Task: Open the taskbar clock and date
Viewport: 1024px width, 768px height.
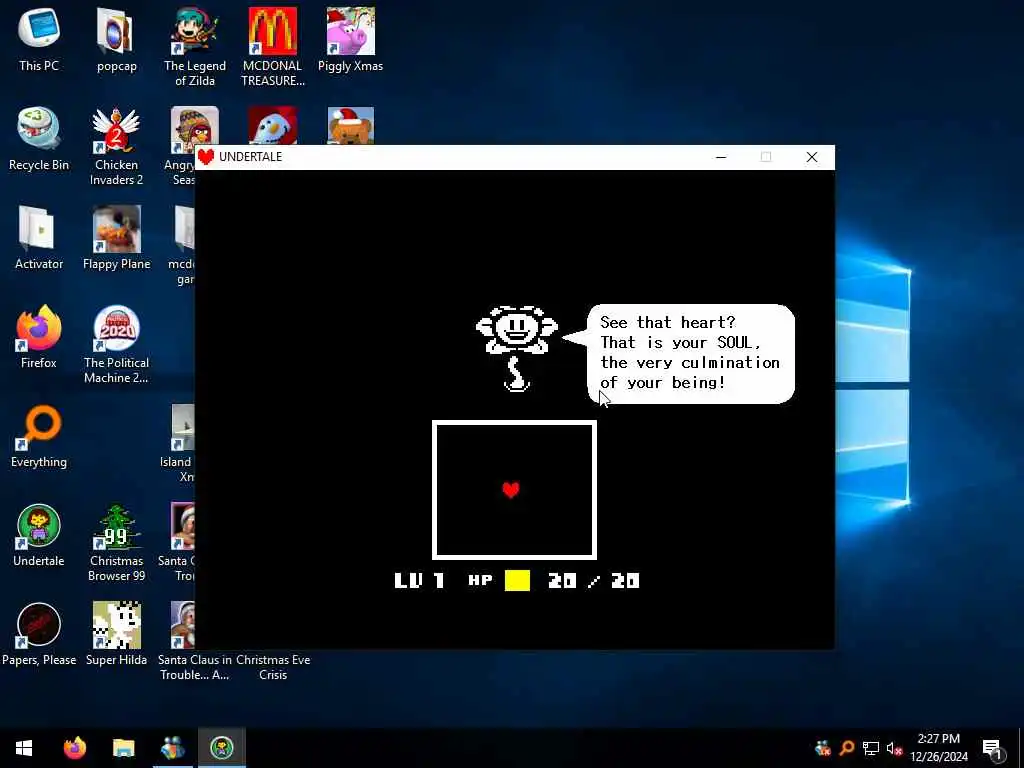Action: [x=938, y=748]
